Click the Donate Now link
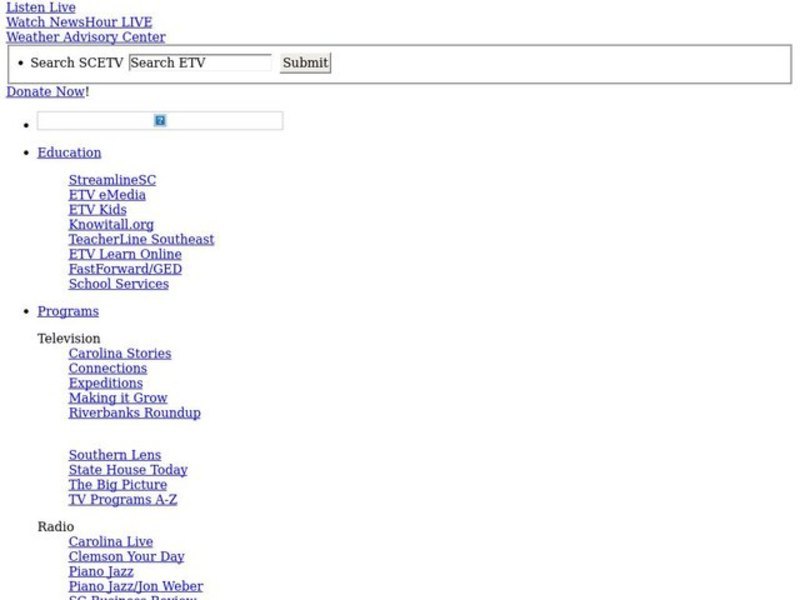Viewport: 800px width, 600px height. [x=45, y=91]
